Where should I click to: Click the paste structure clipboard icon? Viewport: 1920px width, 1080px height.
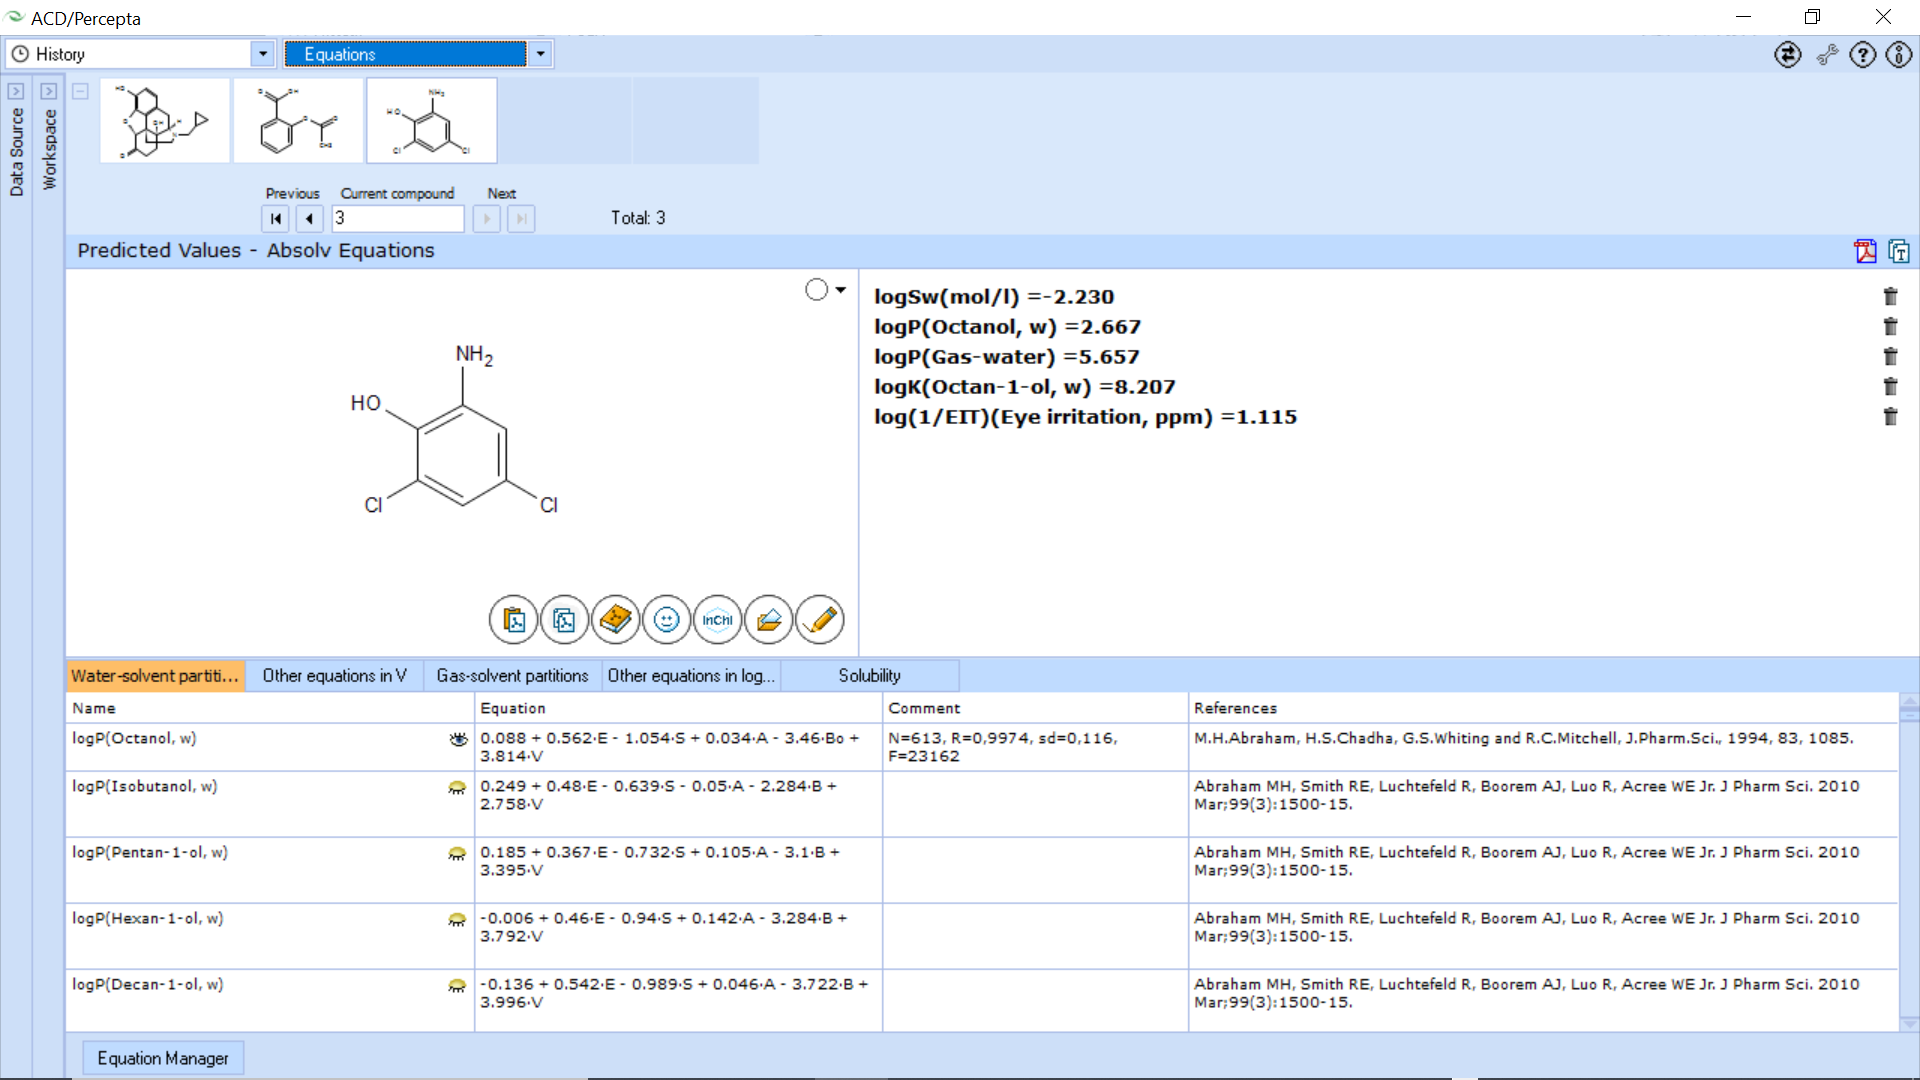click(514, 620)
